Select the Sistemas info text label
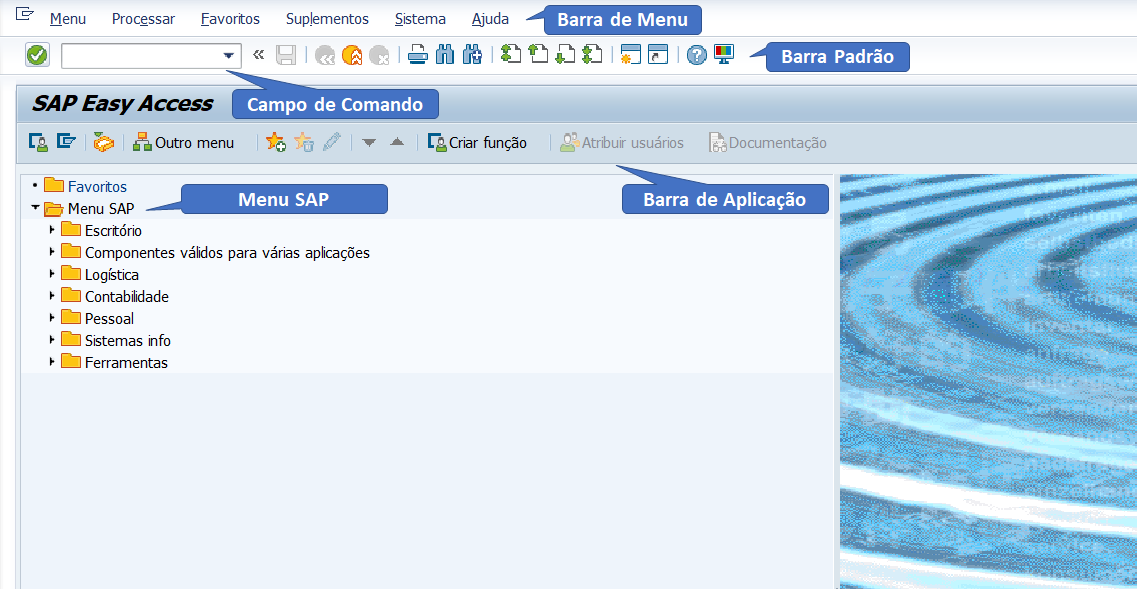The image size is (1137, 589). 128,341
